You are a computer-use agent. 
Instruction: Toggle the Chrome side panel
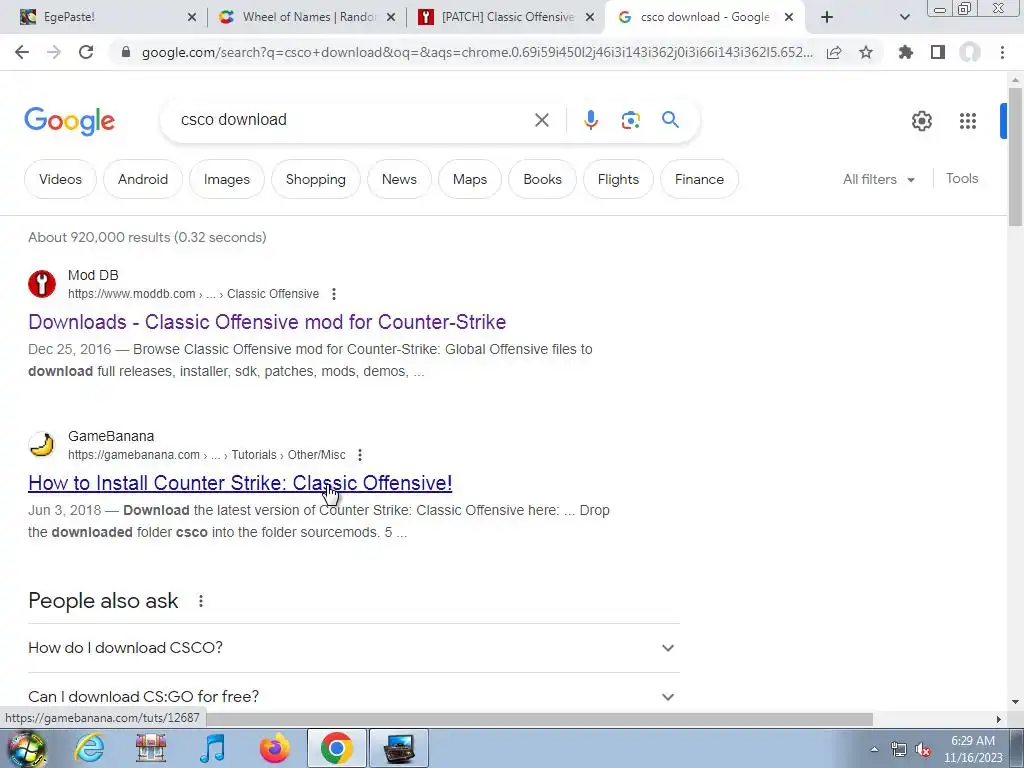click(938, 52)
